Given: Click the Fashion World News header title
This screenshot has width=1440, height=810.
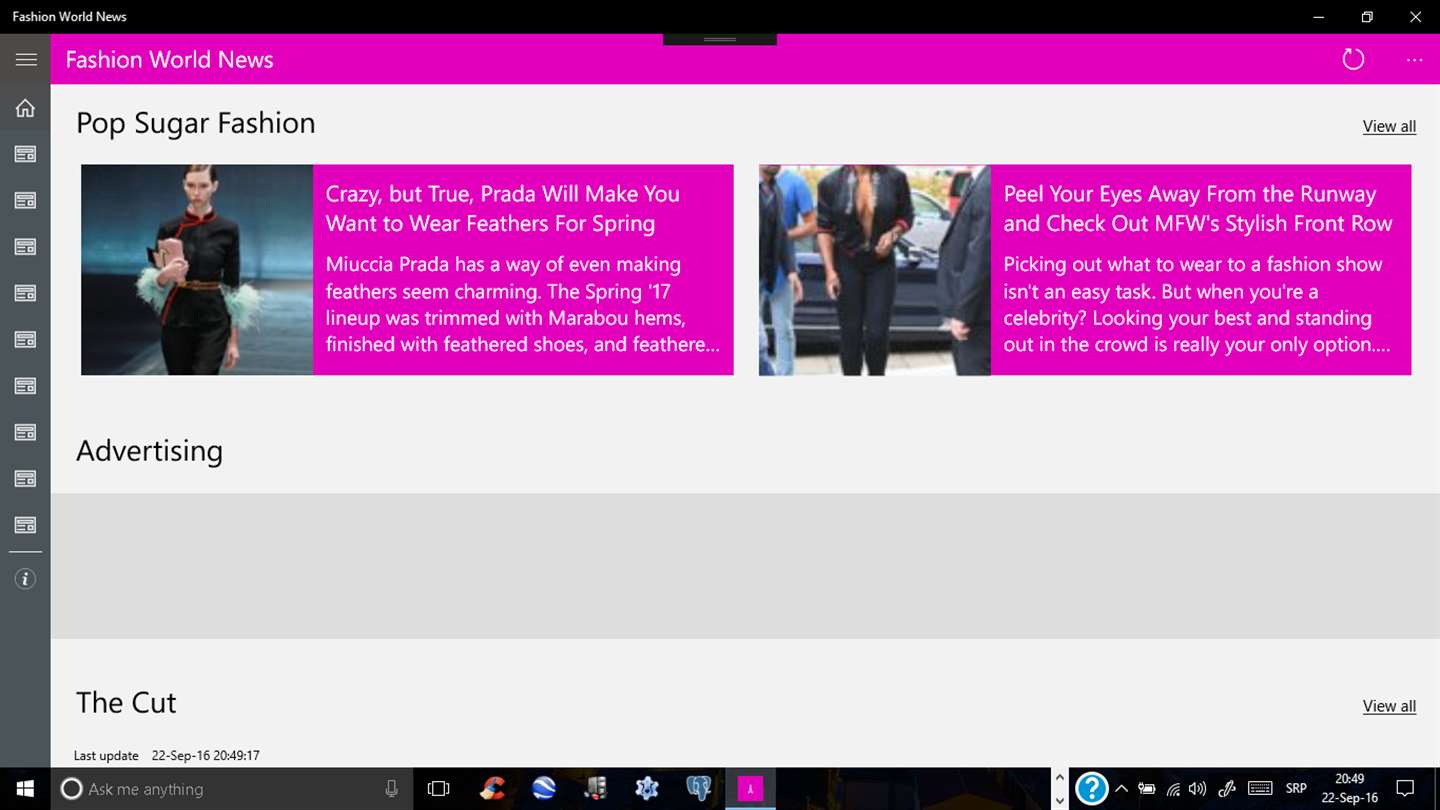Looking at the screenshot, I should [x=169, y=60].
